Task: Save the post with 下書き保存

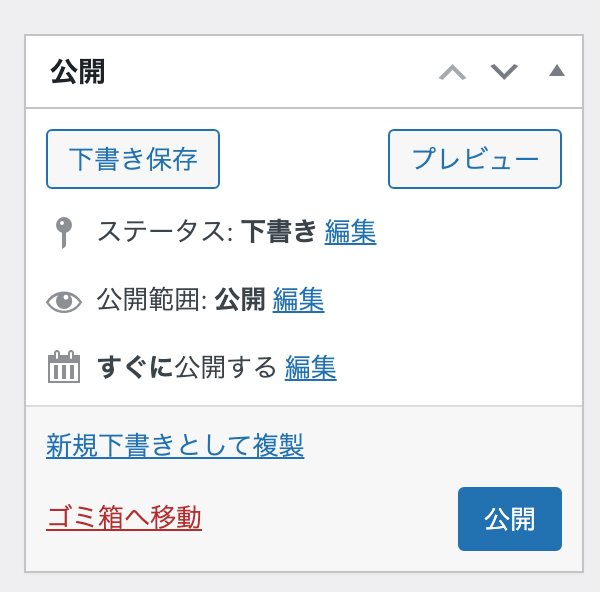Action: point(133,159)
